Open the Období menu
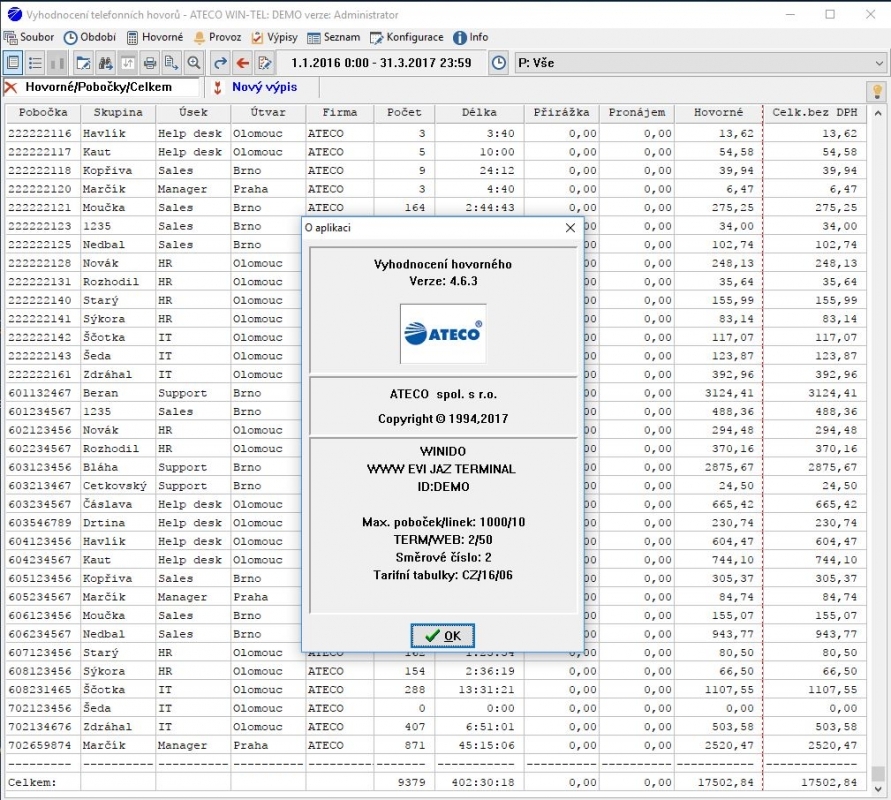The width and height of the screenshot is (891, 800). pyautogui.click(x=90, y=38)
